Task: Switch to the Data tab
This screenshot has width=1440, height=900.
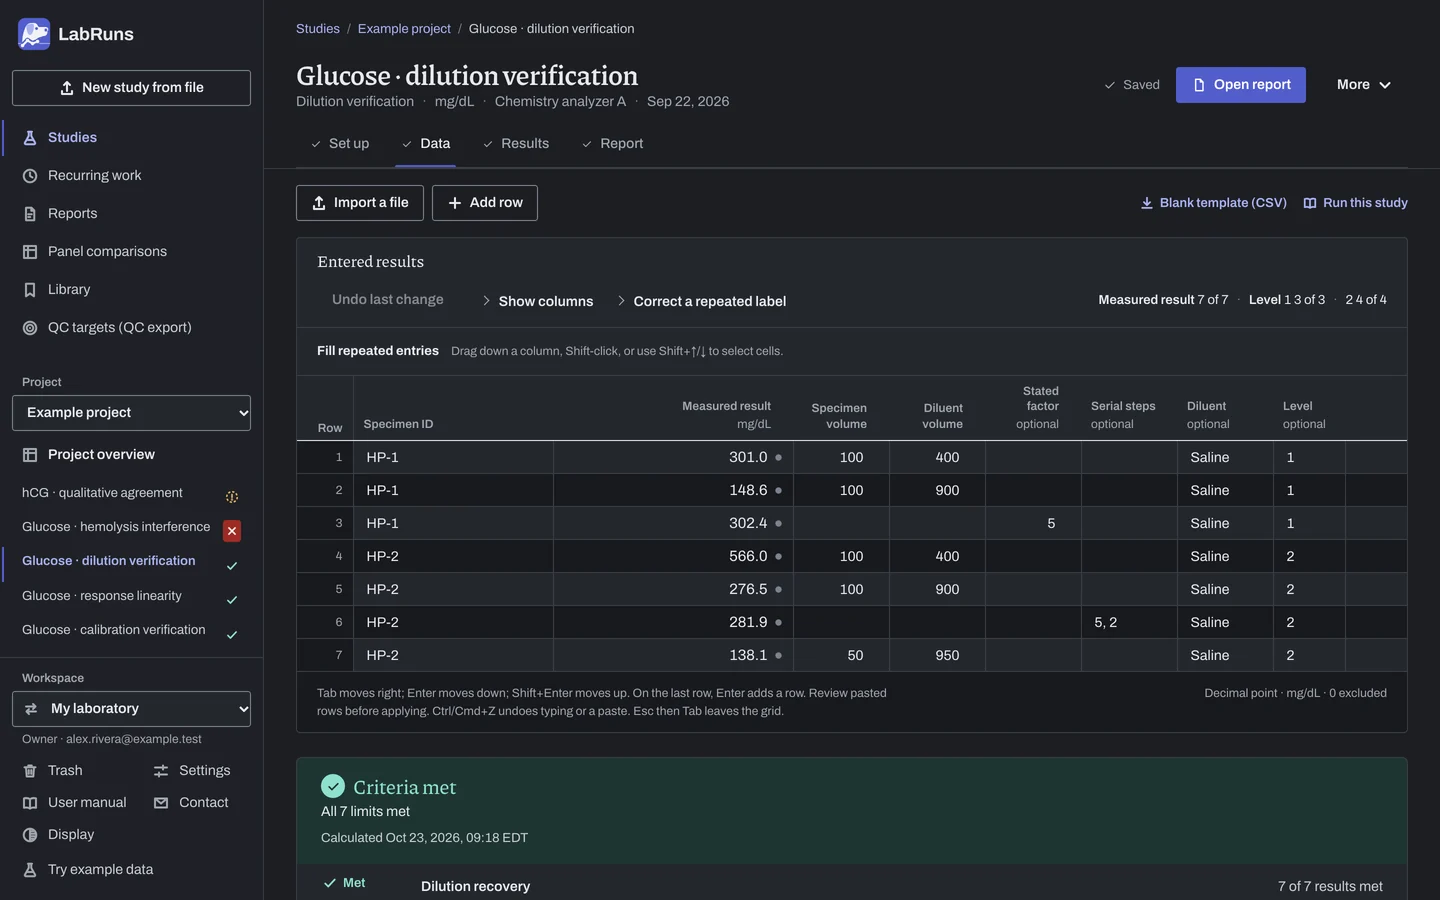Action: (x=426, y=144)
